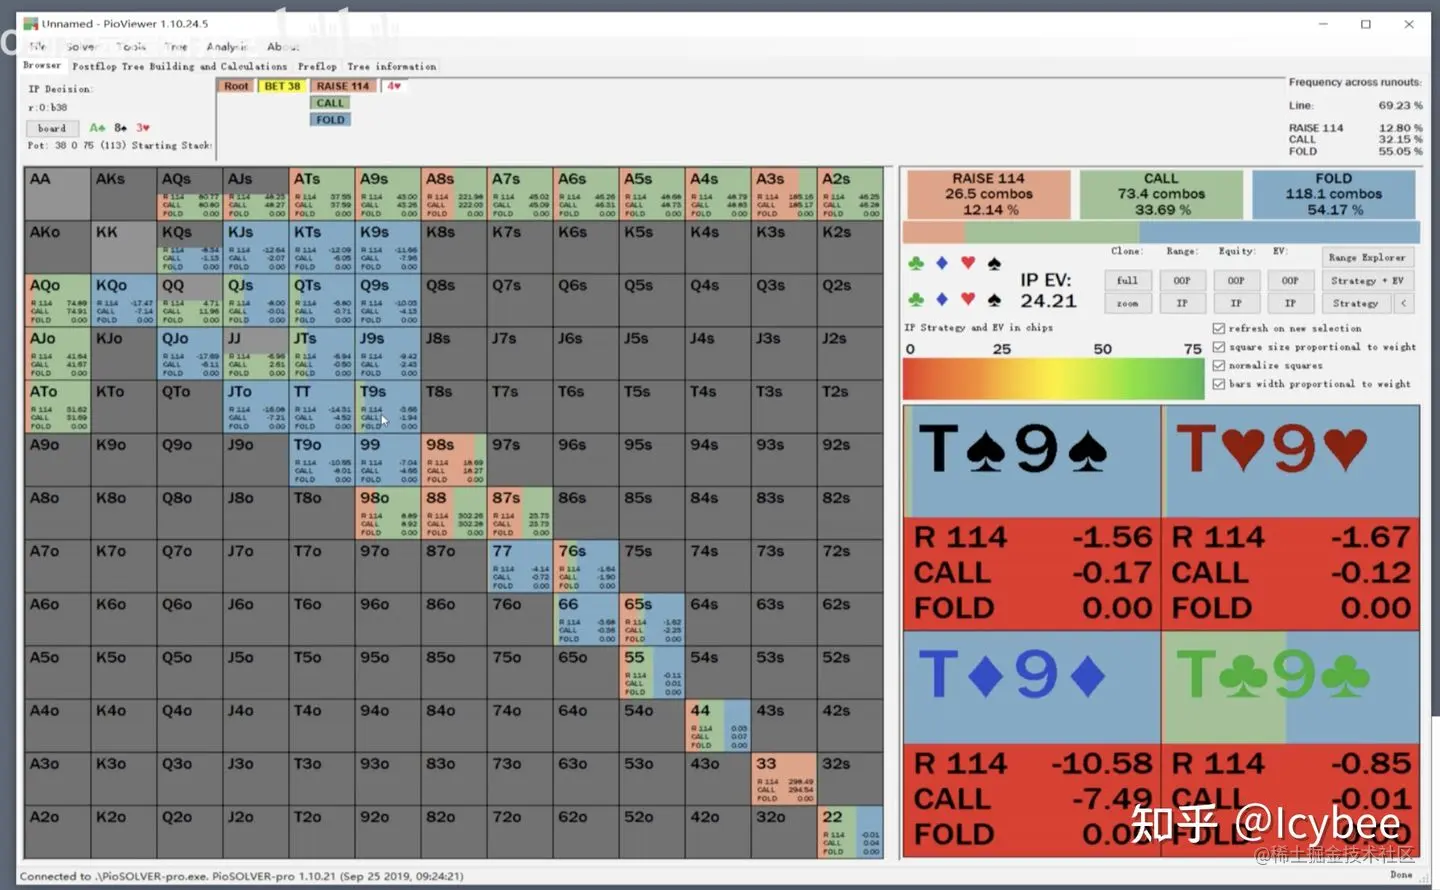Click the 'full' clone button
1440x890 pixels.
point(1127,280)
